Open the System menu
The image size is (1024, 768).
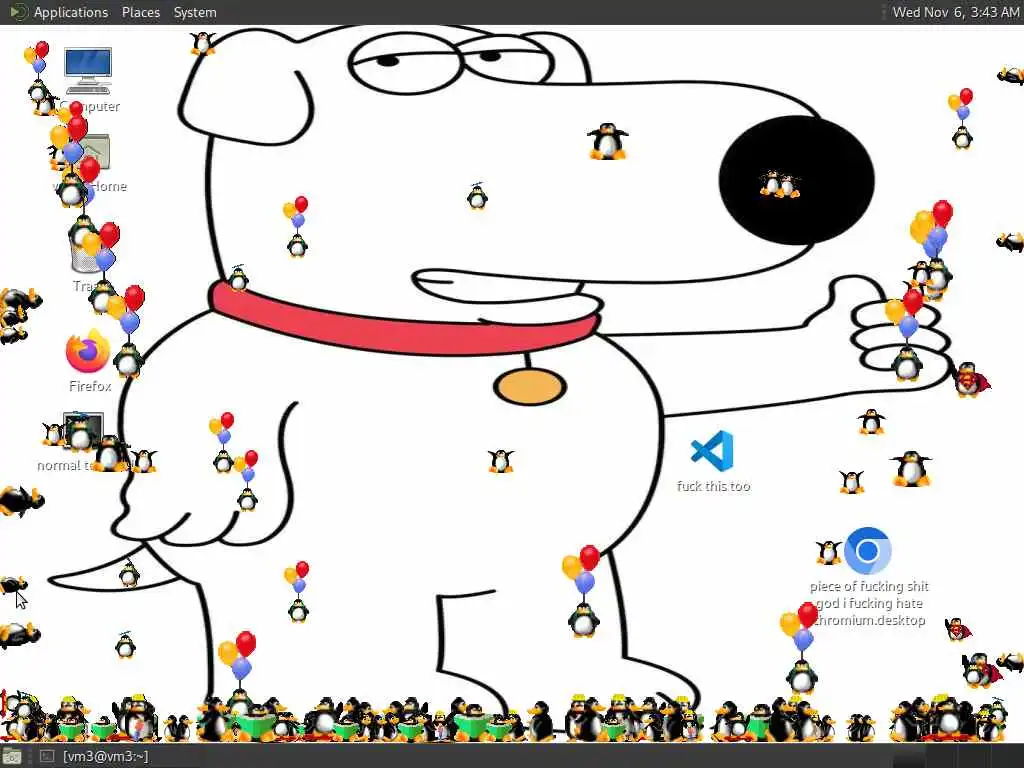(x=195, y=12)
